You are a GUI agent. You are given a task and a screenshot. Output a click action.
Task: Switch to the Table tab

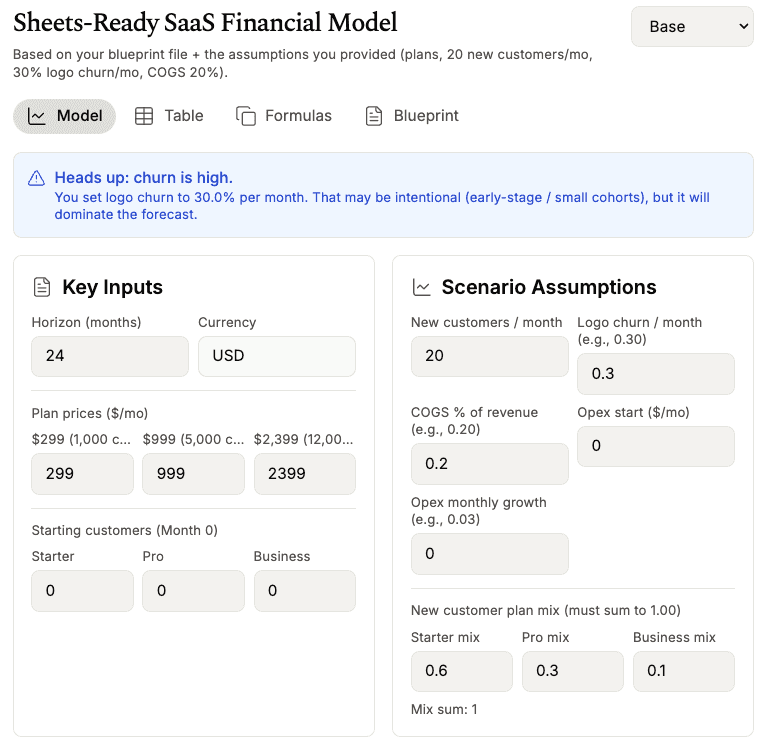coord(184,116)
